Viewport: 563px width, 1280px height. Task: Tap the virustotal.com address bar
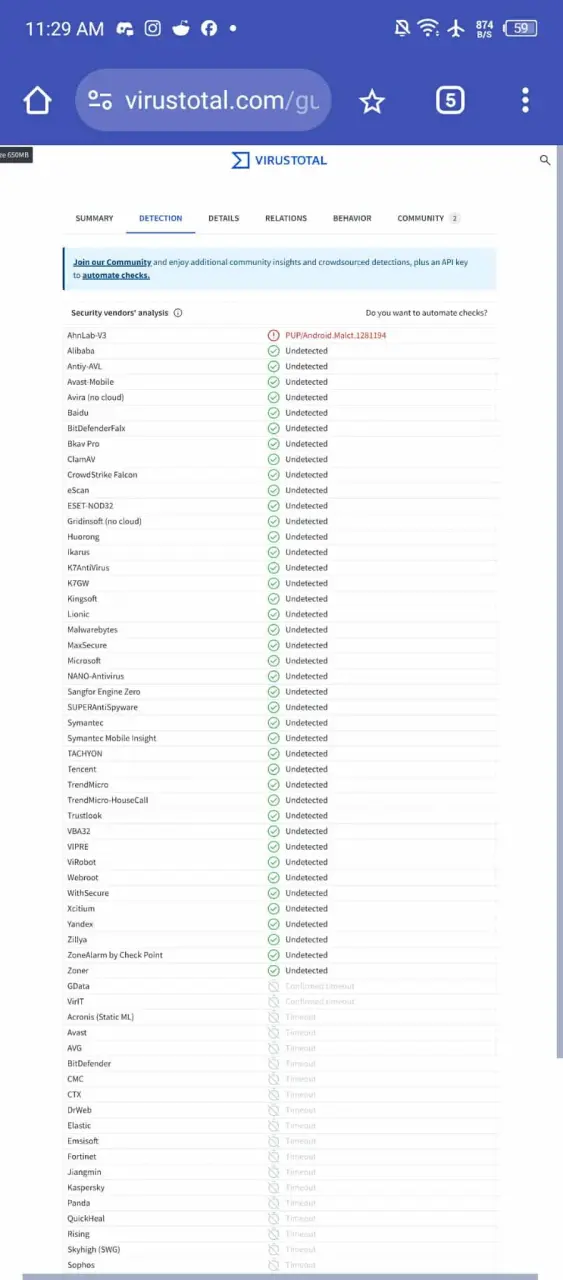tap(203, 100)
